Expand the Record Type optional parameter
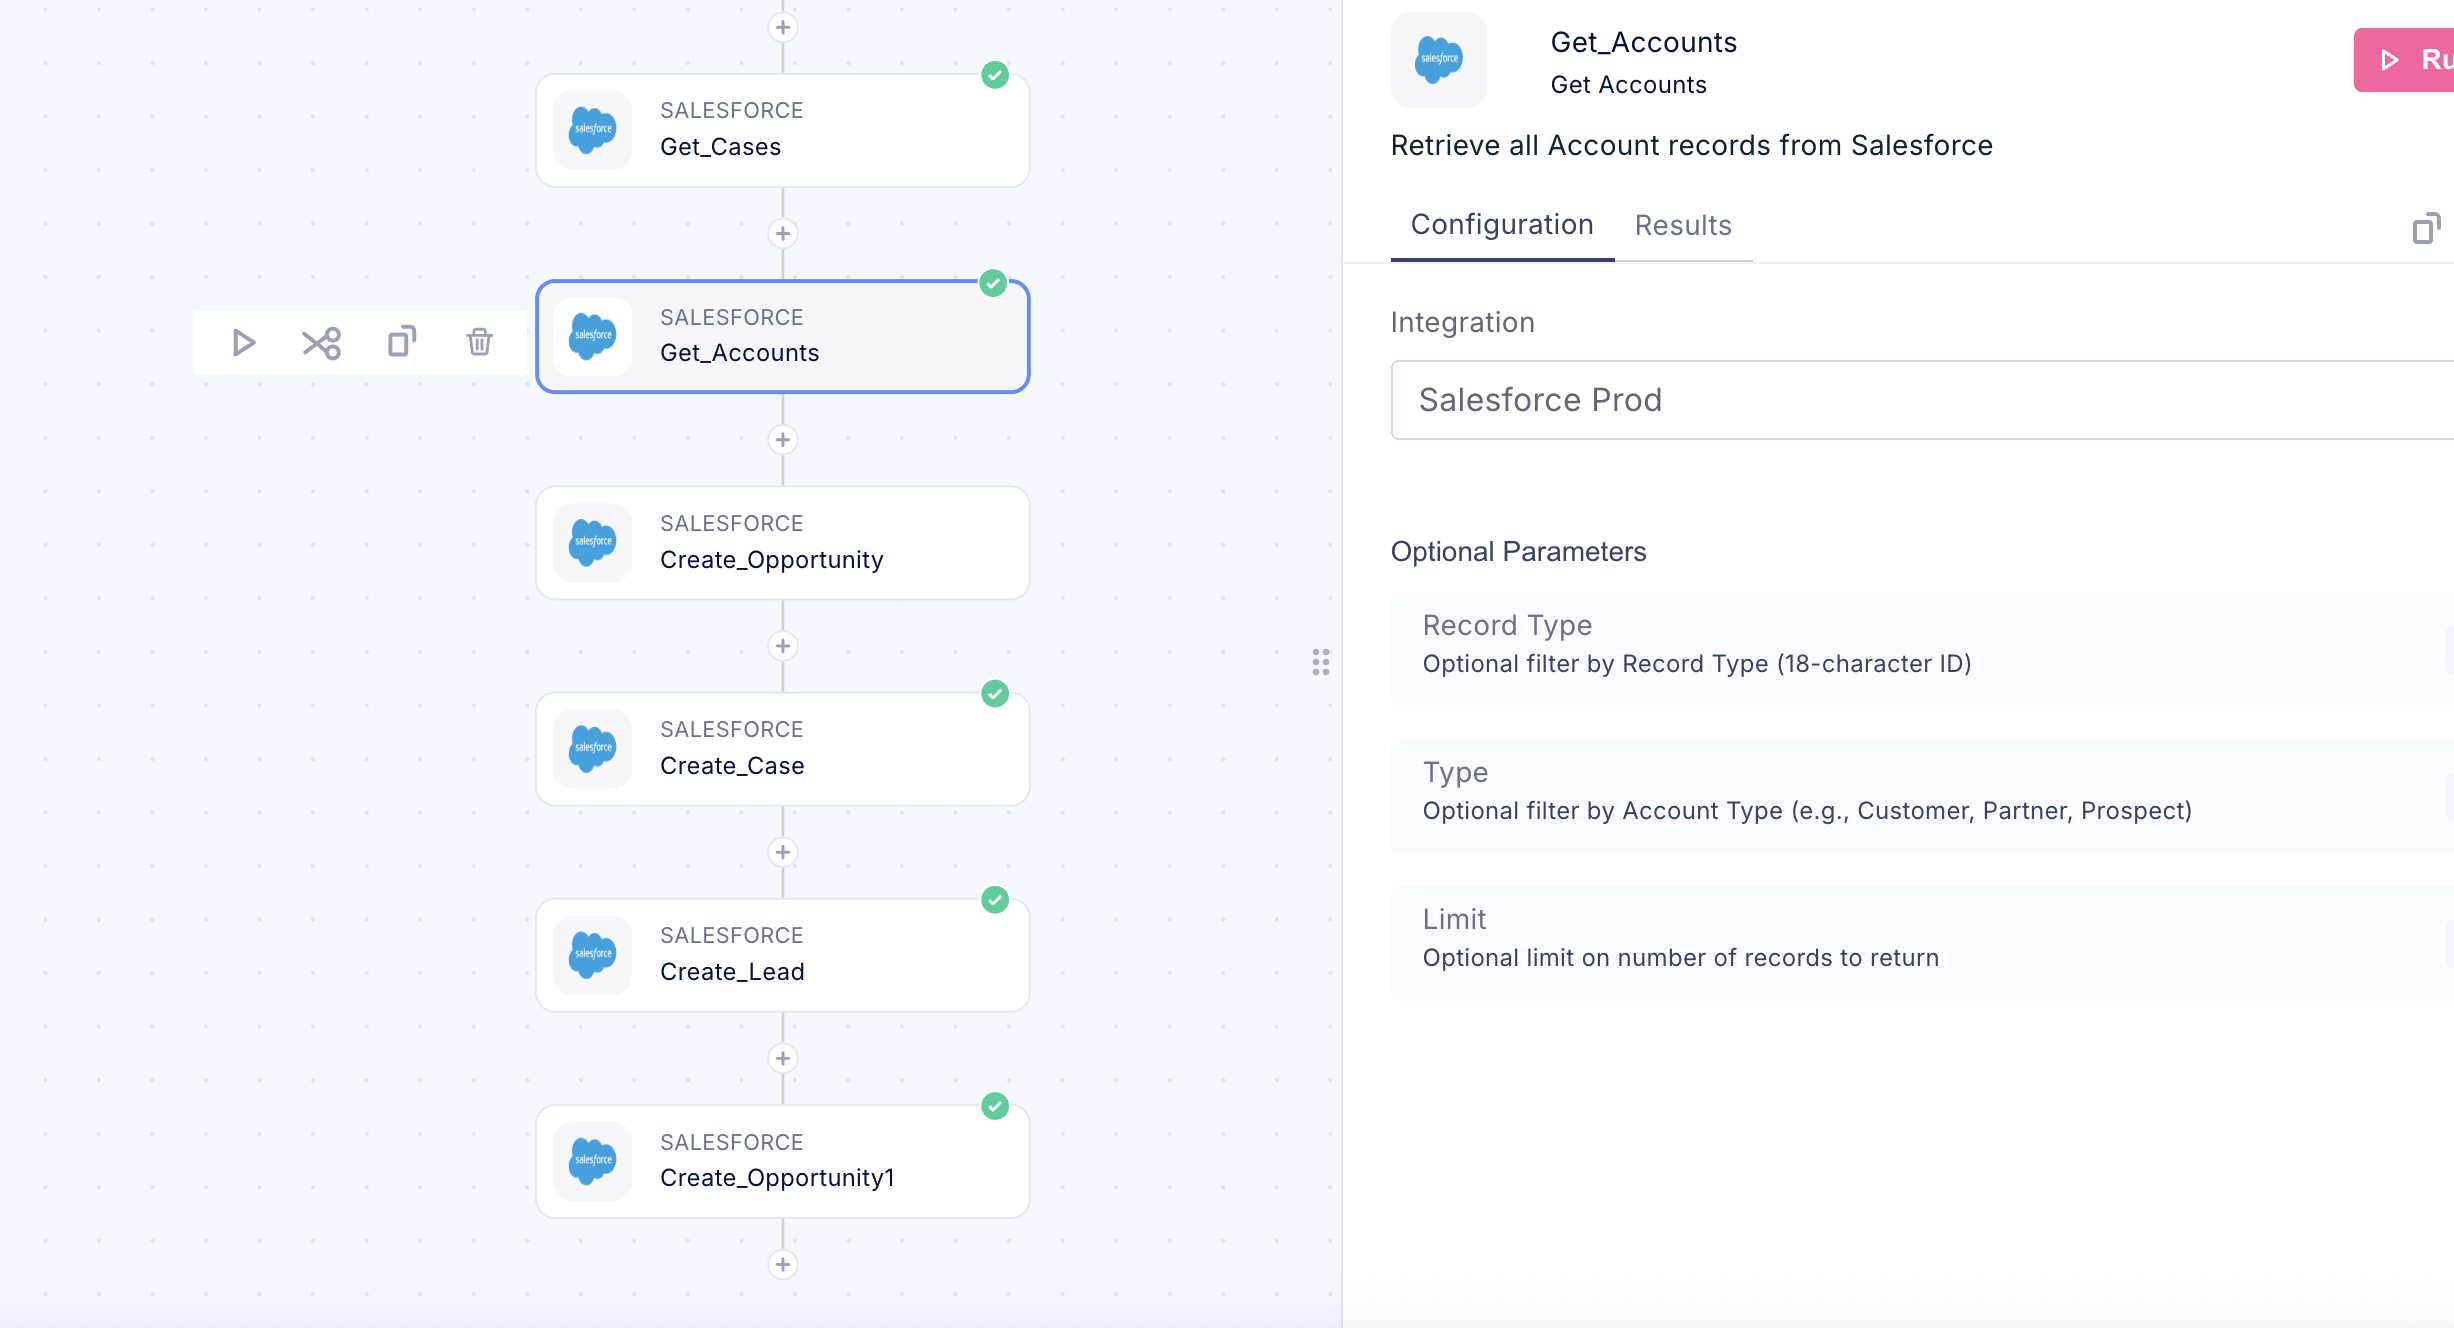 (x=1920, y=645)
